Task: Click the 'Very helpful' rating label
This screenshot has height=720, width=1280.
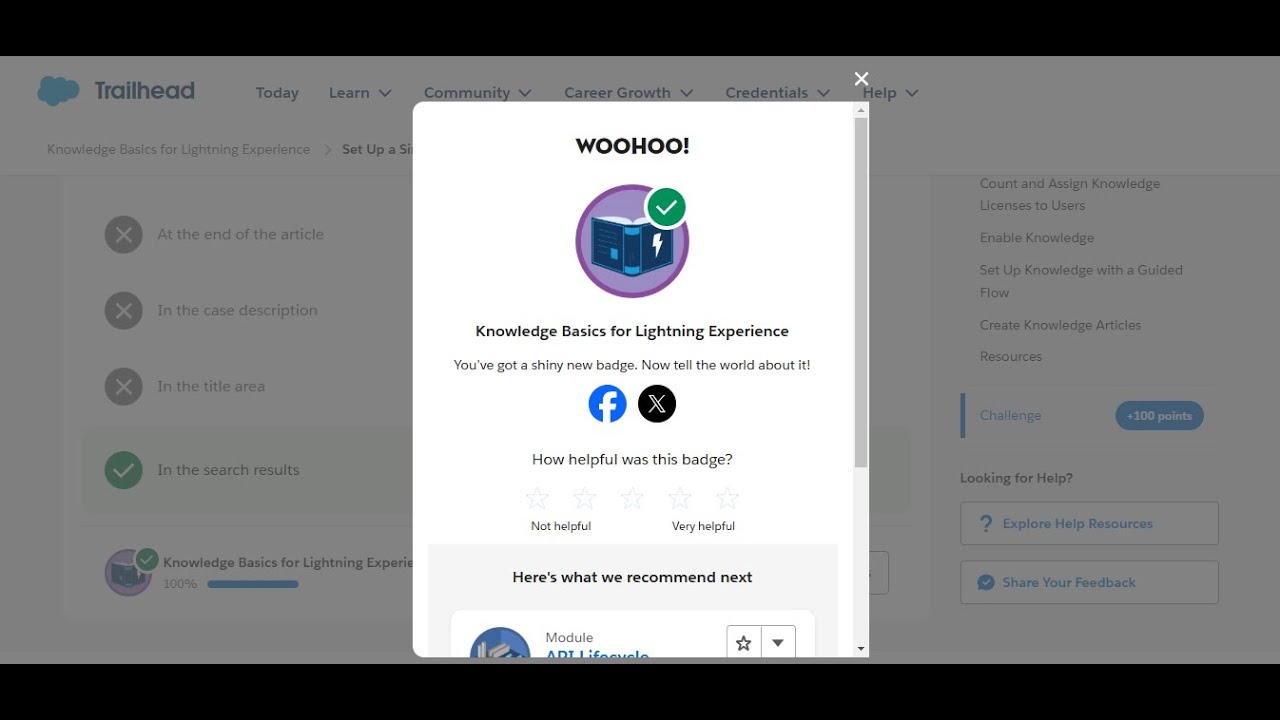Action: 703,526
